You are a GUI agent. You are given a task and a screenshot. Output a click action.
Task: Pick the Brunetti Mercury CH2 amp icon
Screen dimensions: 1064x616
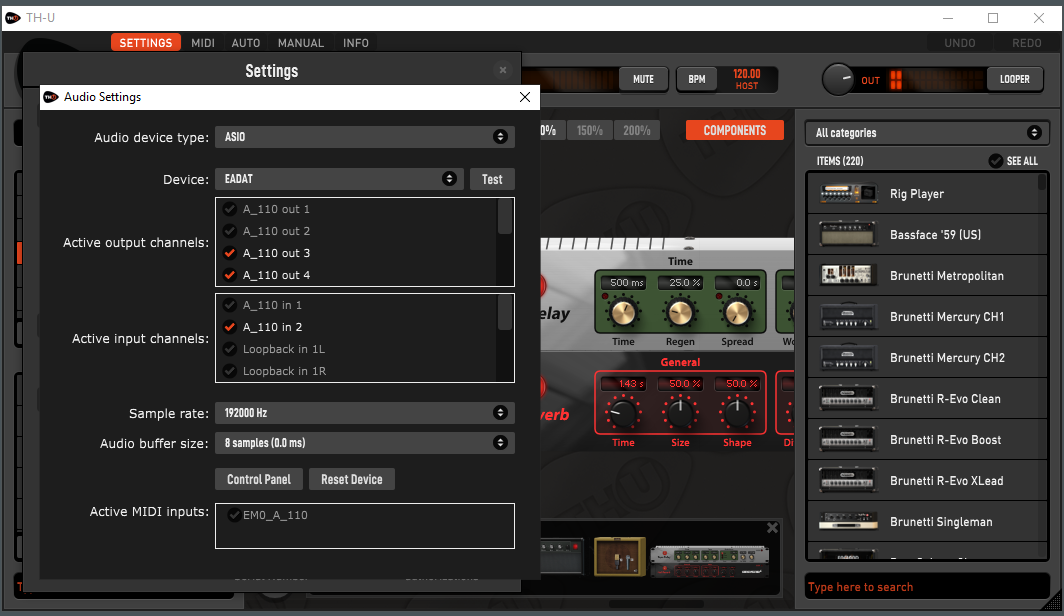848,358
